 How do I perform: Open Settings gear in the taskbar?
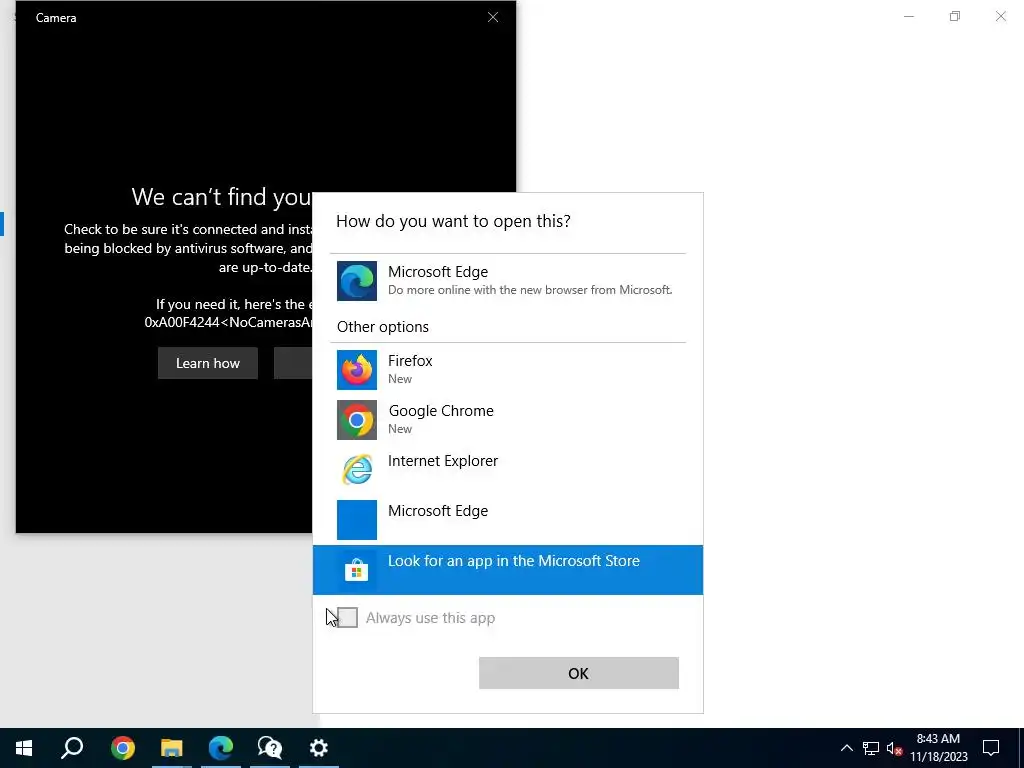(x=319, y=748)
